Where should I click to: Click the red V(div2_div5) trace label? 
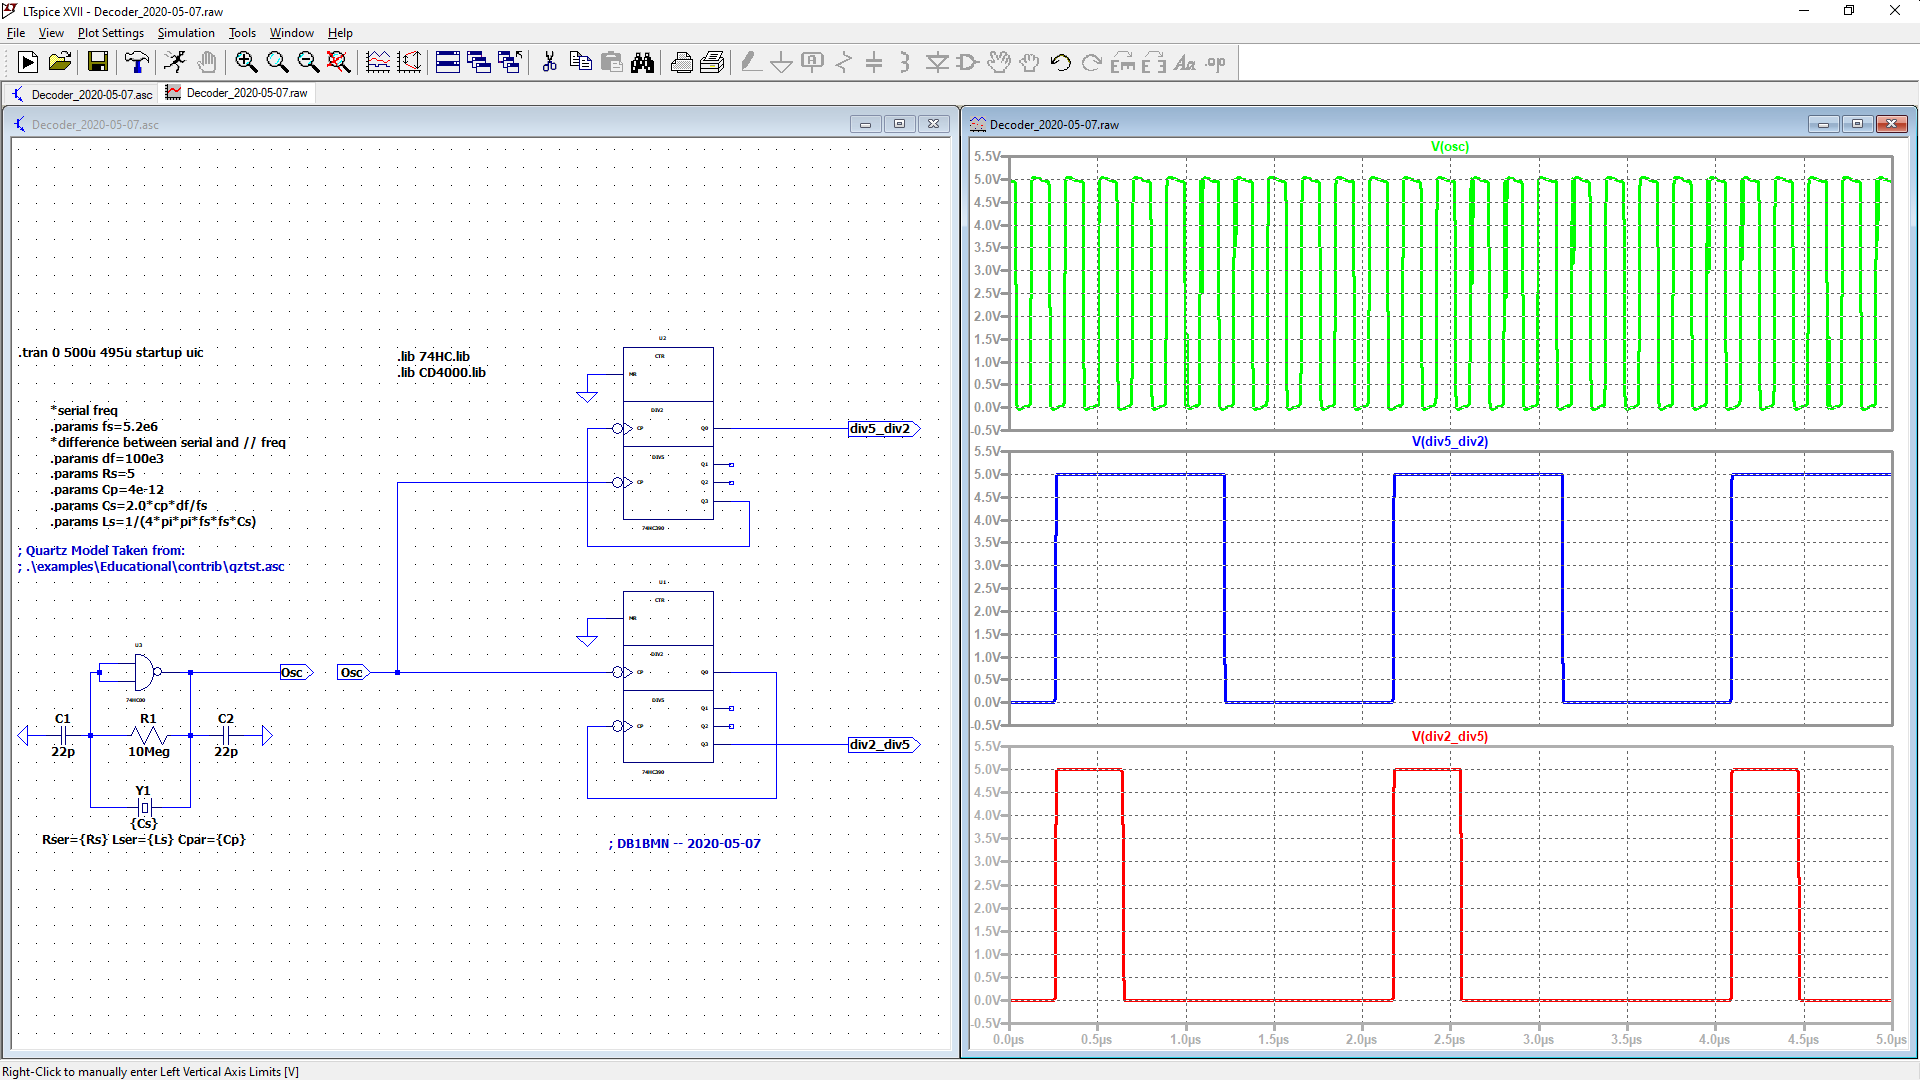(x=1450, y=736)
